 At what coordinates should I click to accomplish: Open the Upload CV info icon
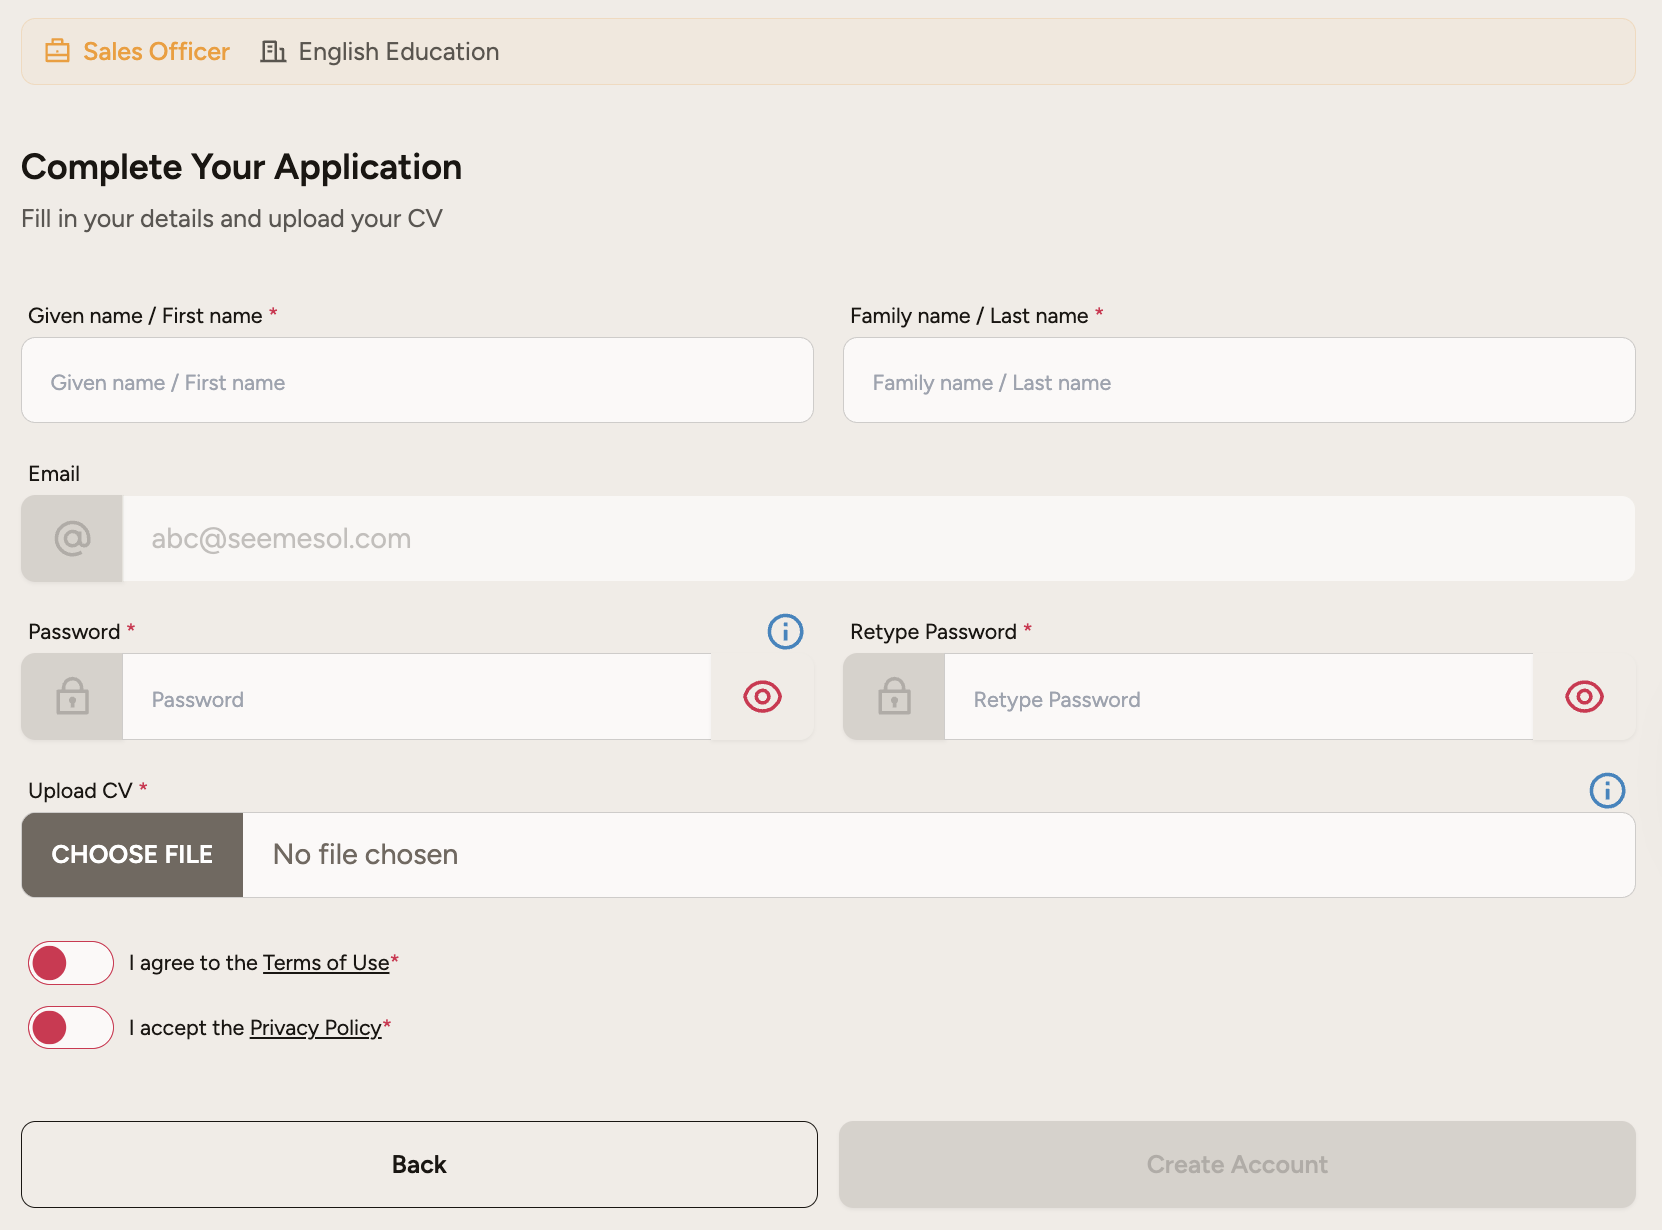point(1607,791)
